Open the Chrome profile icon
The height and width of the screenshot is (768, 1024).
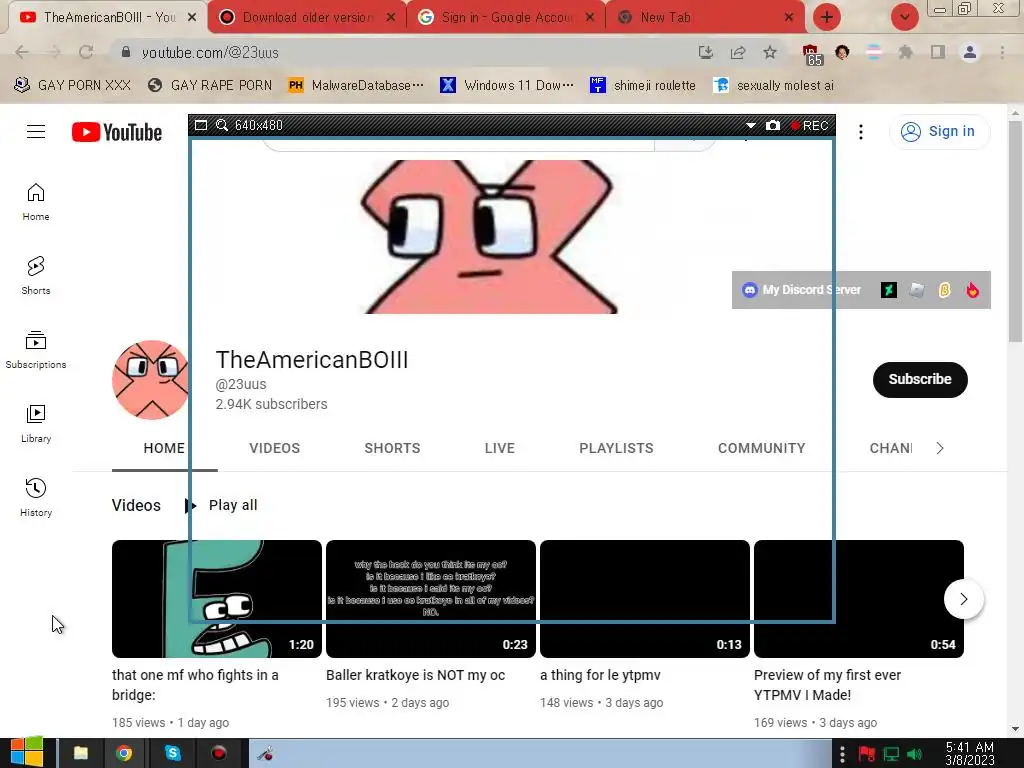click(970, 52)
